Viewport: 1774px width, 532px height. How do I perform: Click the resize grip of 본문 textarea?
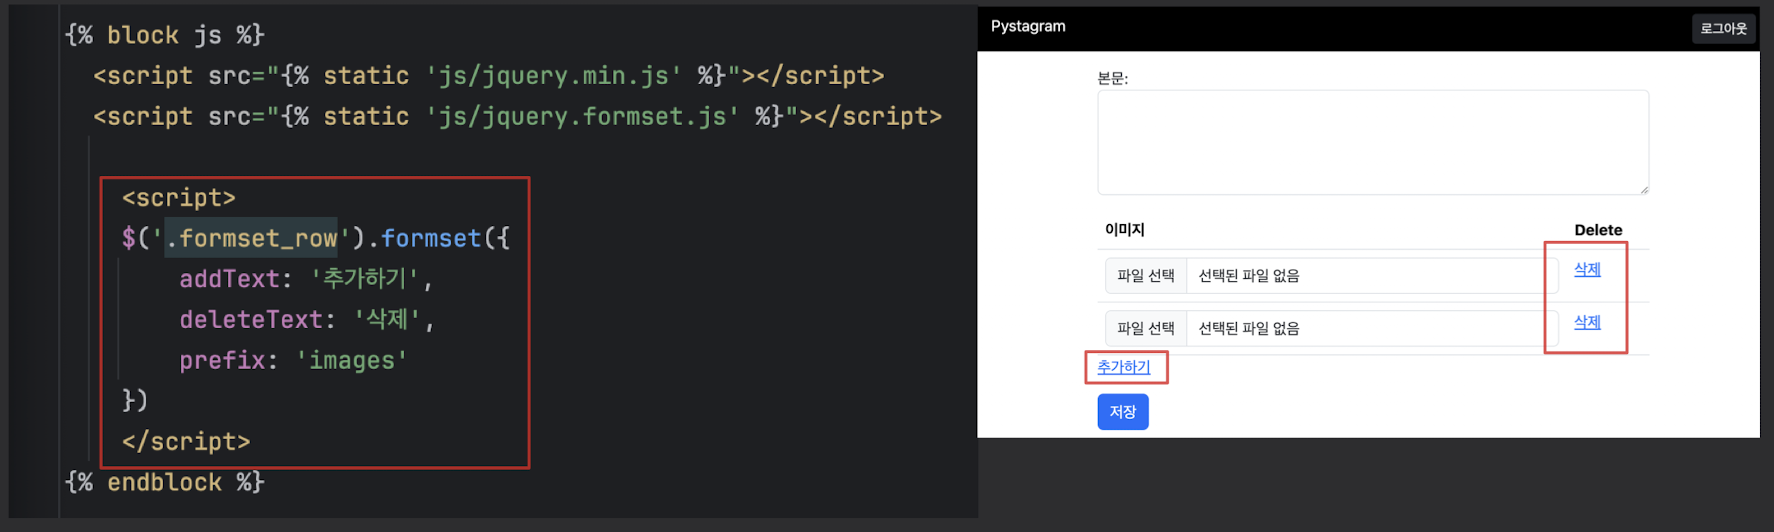coord(1643,189)
